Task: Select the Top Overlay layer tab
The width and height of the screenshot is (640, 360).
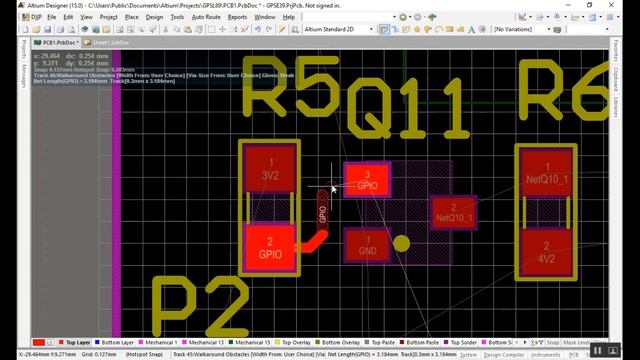Action: [293, 342]
